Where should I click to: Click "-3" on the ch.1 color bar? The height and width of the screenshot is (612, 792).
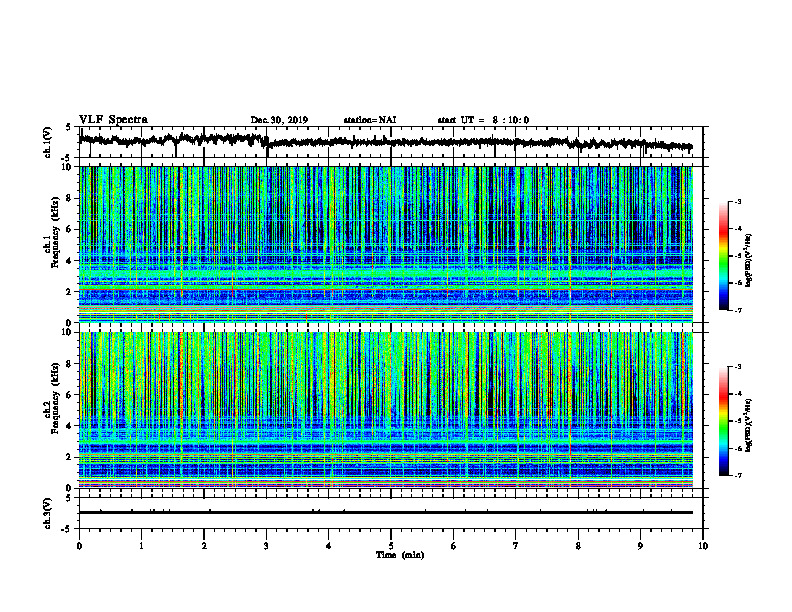tap(737, 201)
